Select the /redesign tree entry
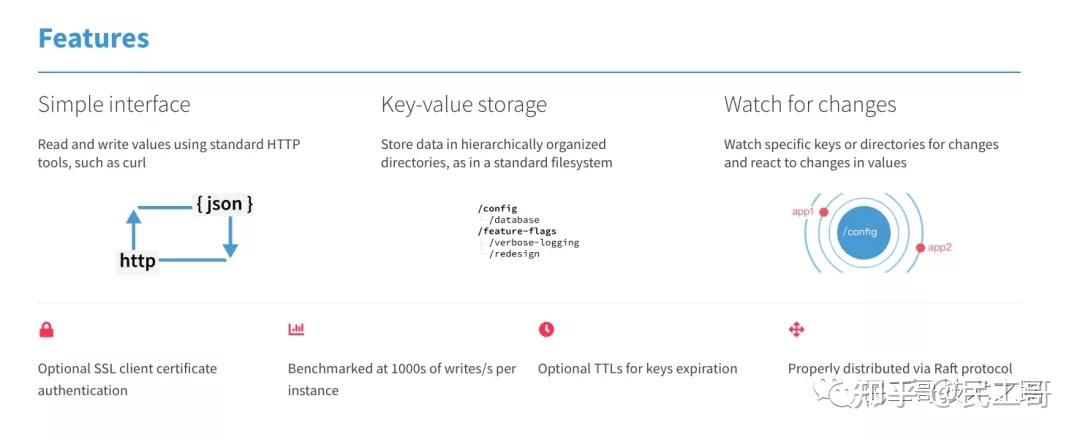Screen dimensions: 1080x439 point(514,254)
